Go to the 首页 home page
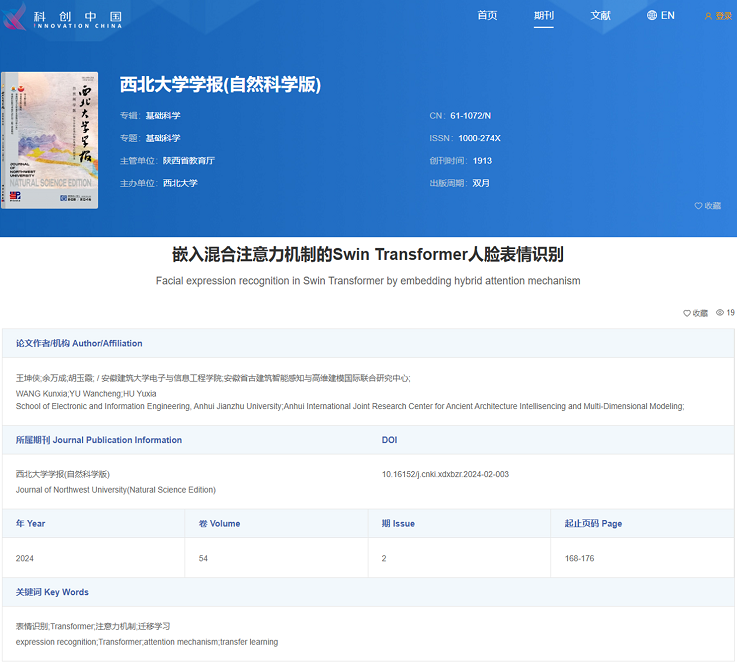737x670 pixels. (x=487, y=15)
